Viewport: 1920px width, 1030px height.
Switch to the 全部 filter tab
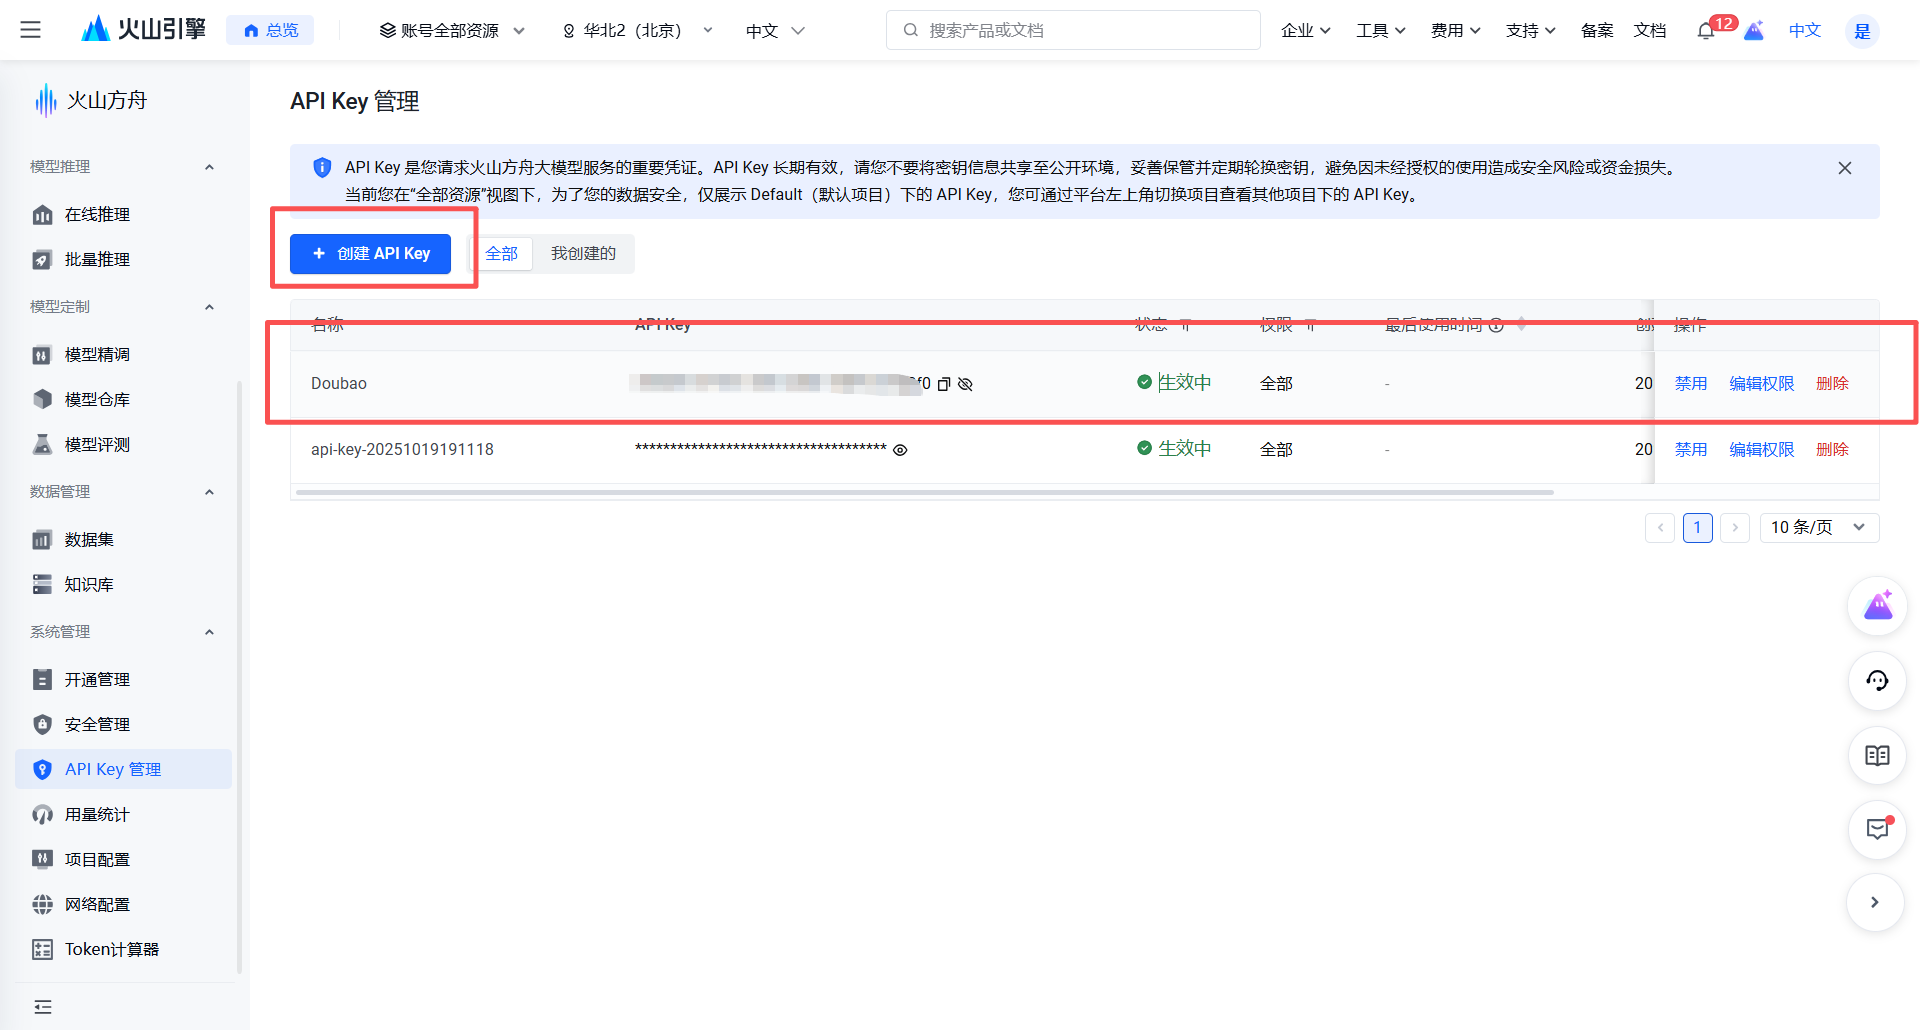[x=501, y=254]
